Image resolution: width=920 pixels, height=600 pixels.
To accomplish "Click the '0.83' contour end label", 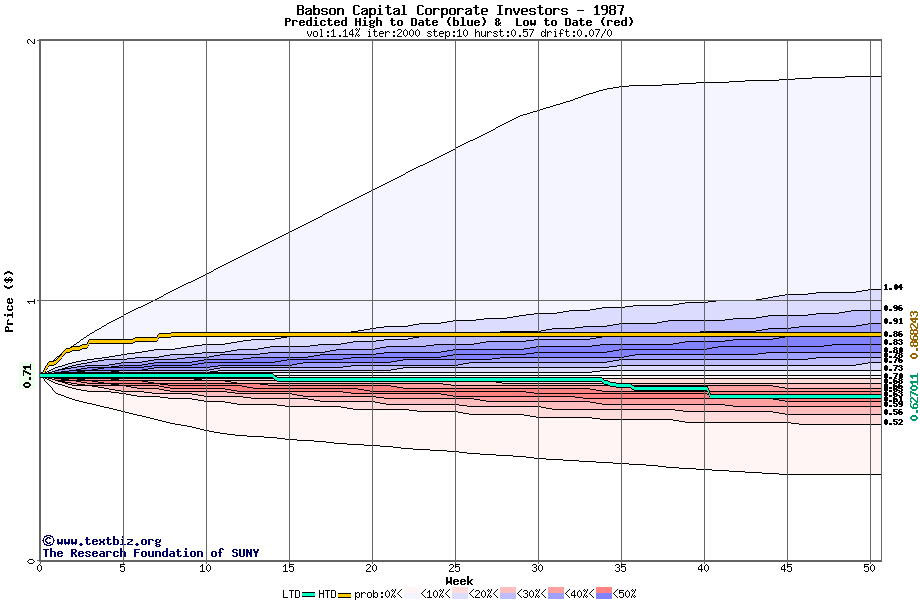I will coord(893,342).
